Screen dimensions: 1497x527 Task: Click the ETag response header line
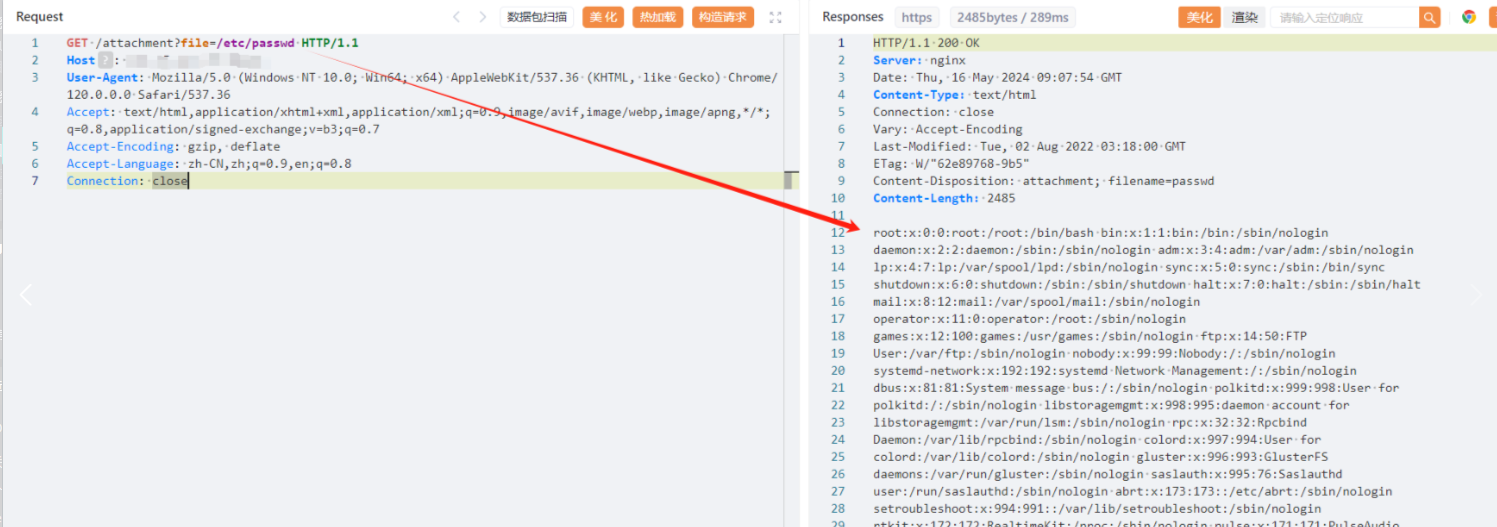click(951, 163)
